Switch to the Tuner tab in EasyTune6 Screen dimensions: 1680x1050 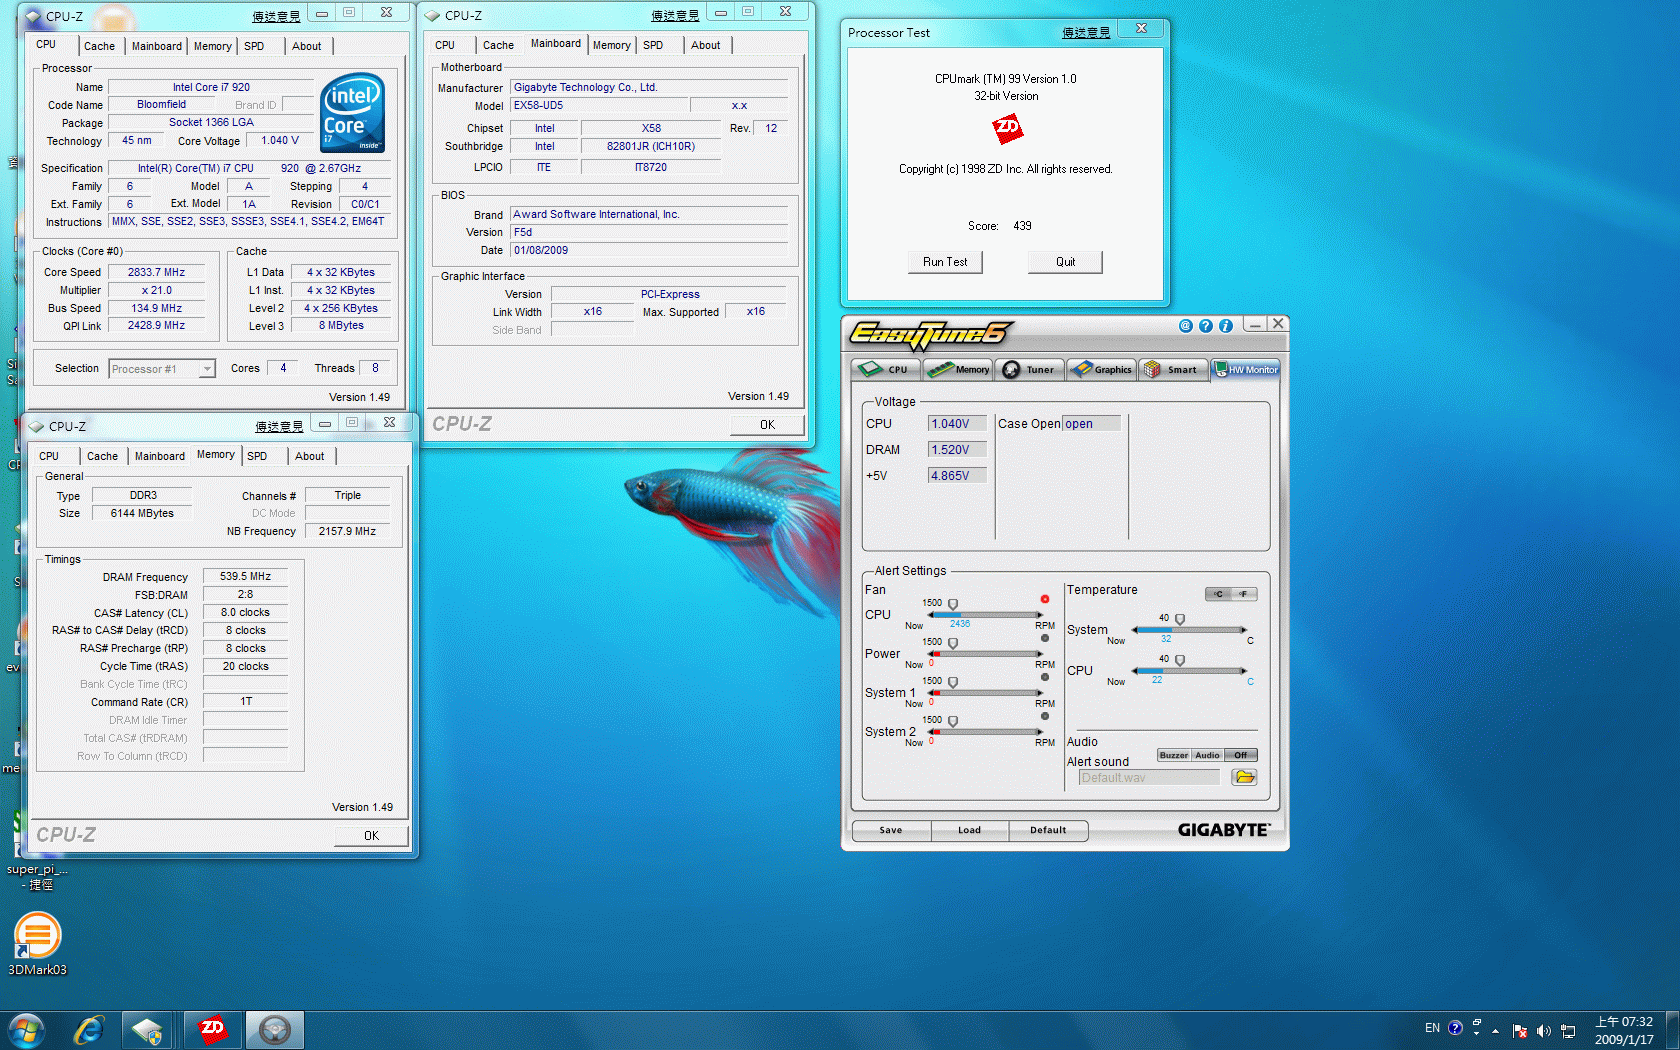click(x=1029, y=369)
